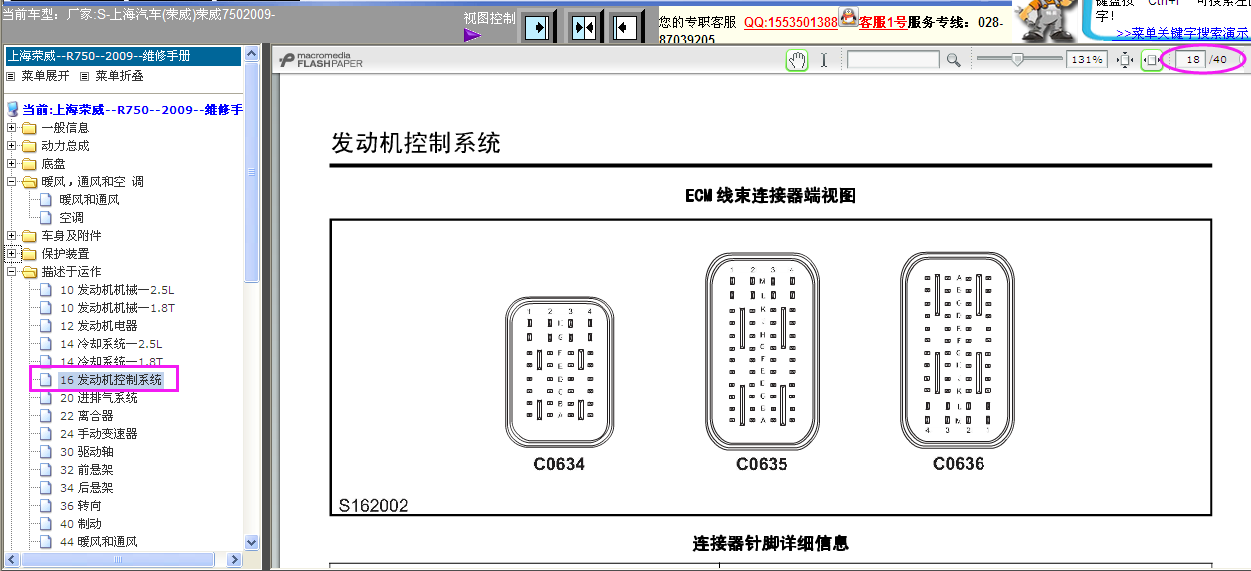Click the page icon for 36 转向
The height and width of the screenshot is (571, 1251).
tap(45, 506)
